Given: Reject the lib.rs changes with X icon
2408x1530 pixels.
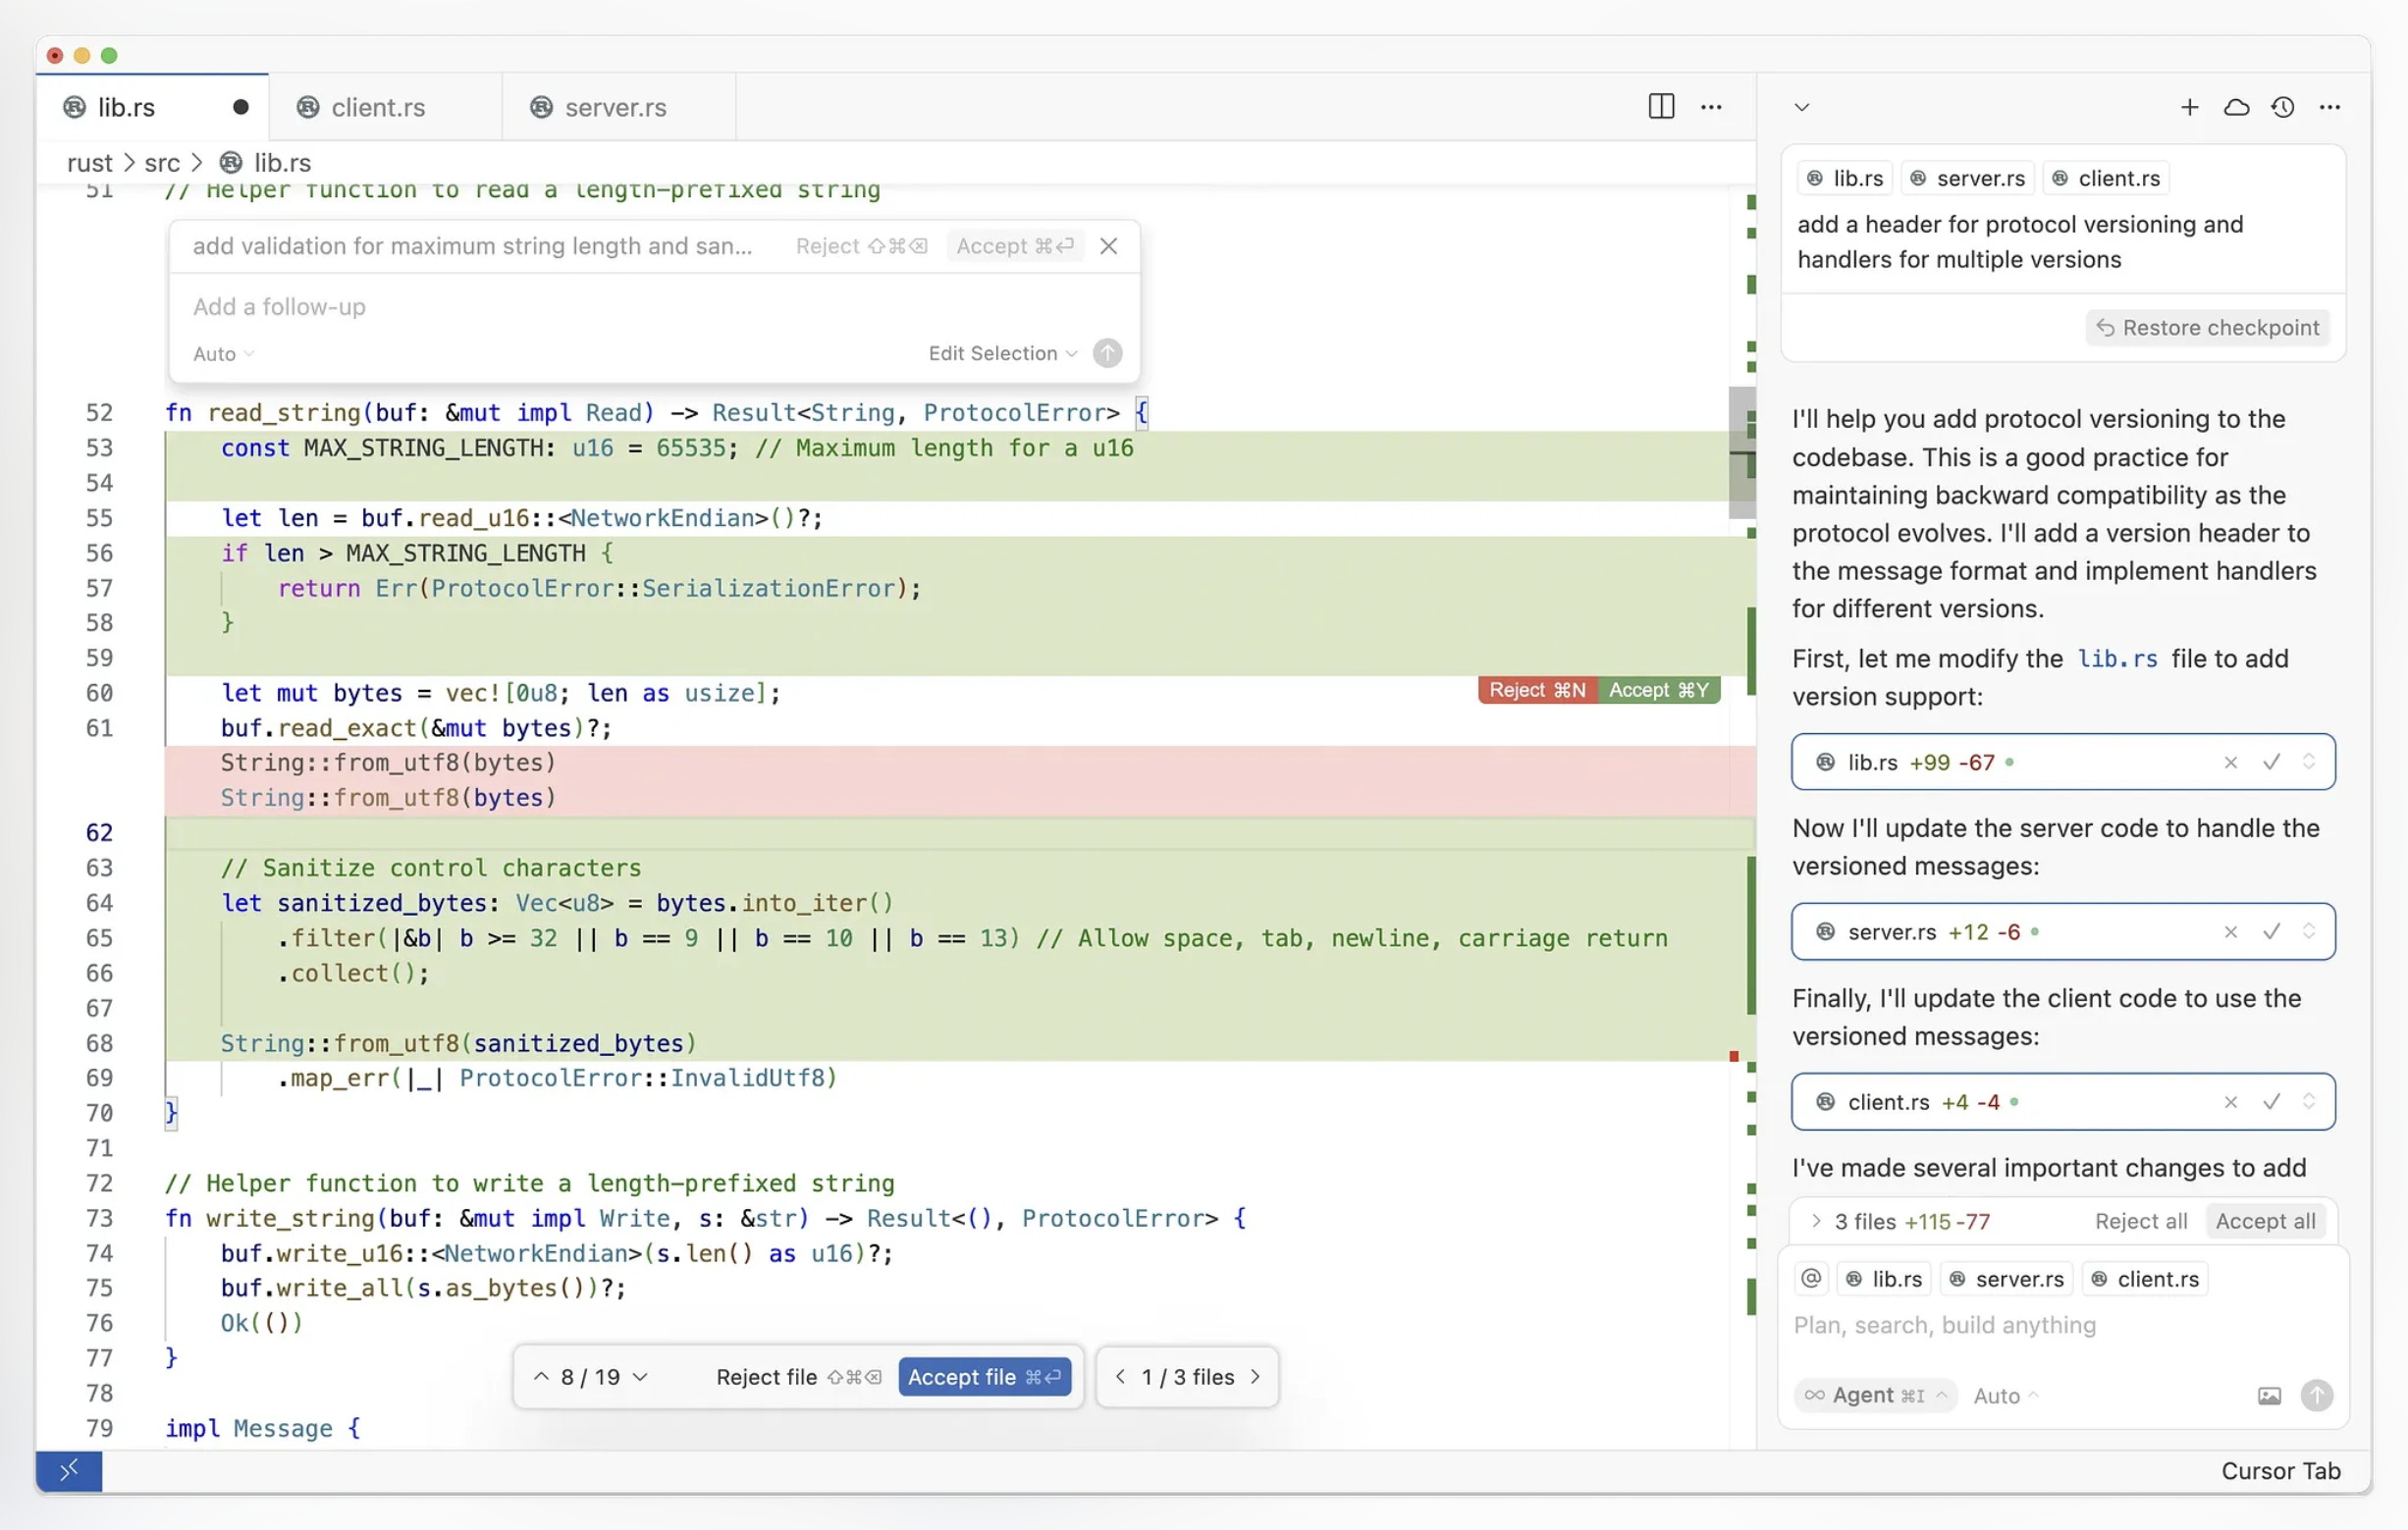Looking at the screenshot, I should coord(2230,762).
